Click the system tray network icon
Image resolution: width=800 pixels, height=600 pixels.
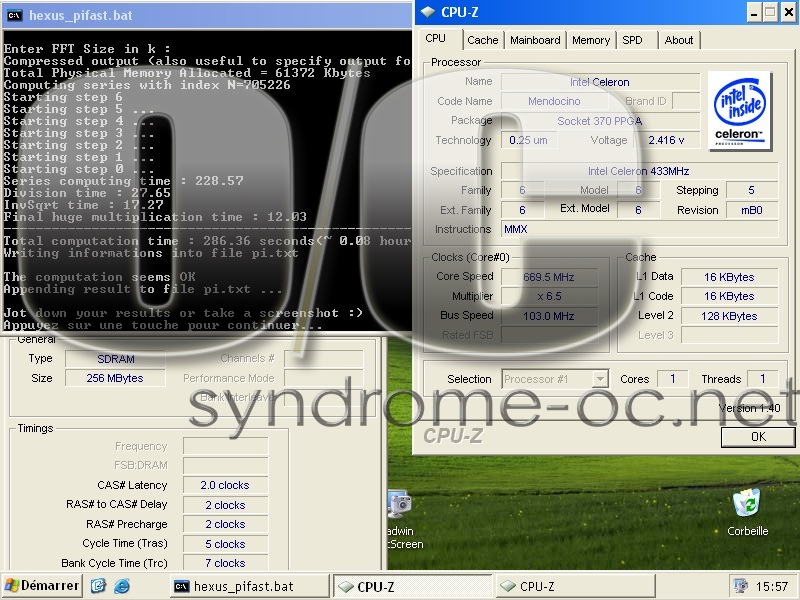coord(739,586)
